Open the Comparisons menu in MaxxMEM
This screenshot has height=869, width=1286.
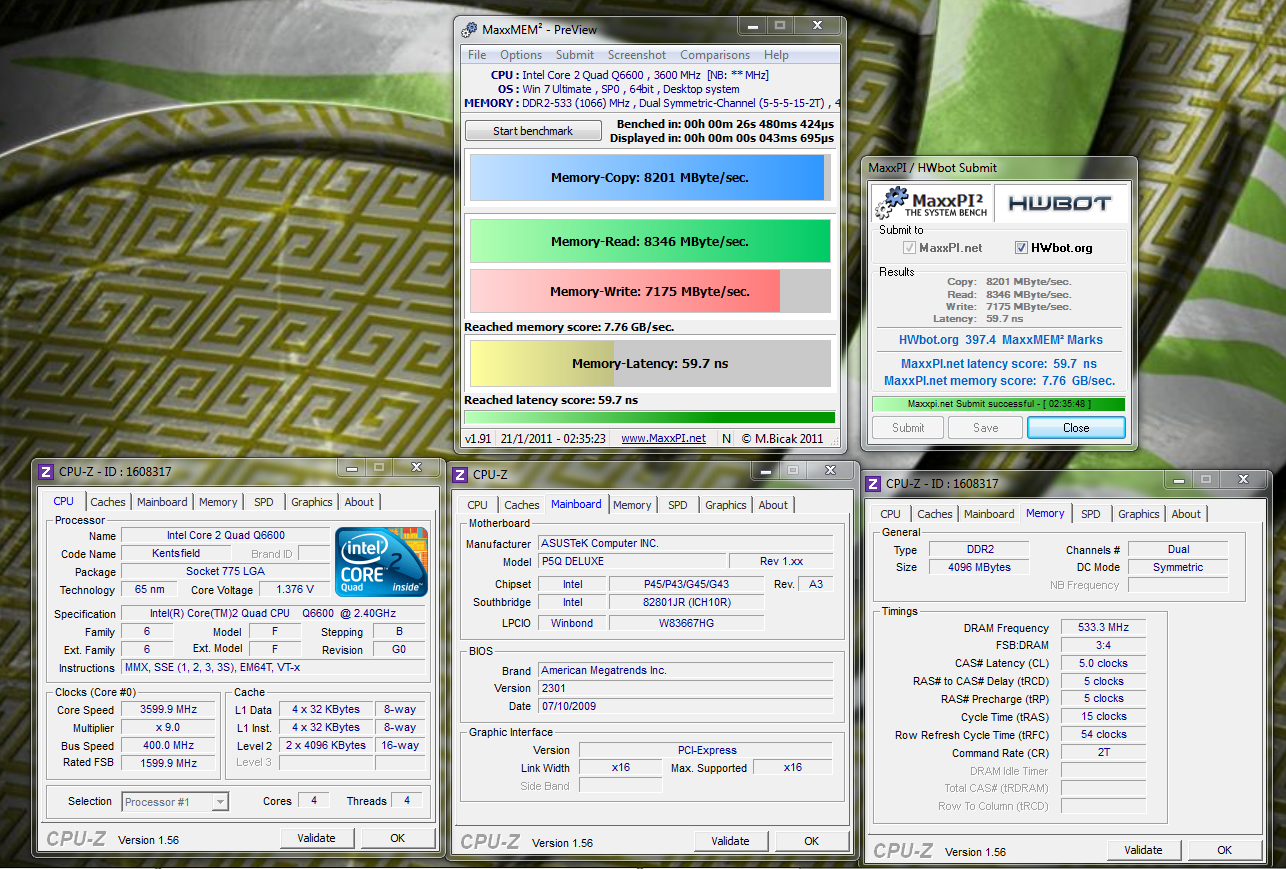coord(715,55)
